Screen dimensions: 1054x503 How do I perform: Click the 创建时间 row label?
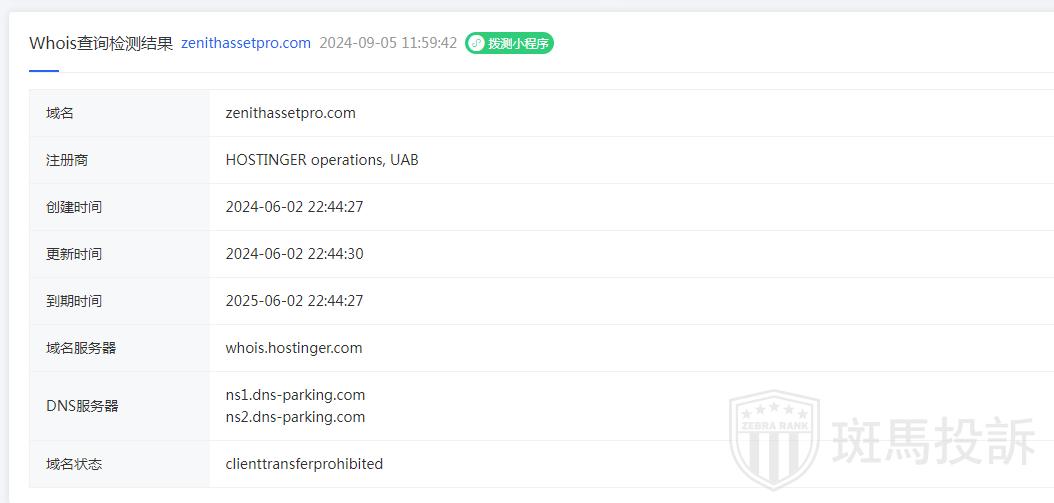pyautogui.click(x=74, y=207)
